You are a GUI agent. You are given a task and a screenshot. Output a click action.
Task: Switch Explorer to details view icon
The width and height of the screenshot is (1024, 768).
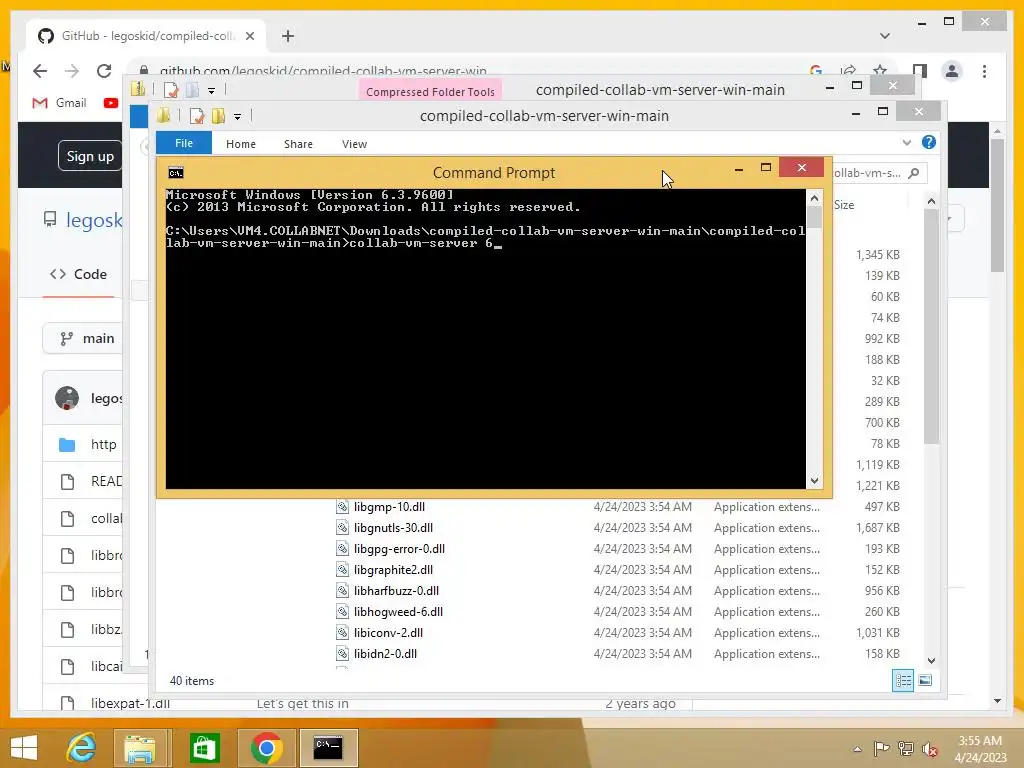[x=903, y=680]
